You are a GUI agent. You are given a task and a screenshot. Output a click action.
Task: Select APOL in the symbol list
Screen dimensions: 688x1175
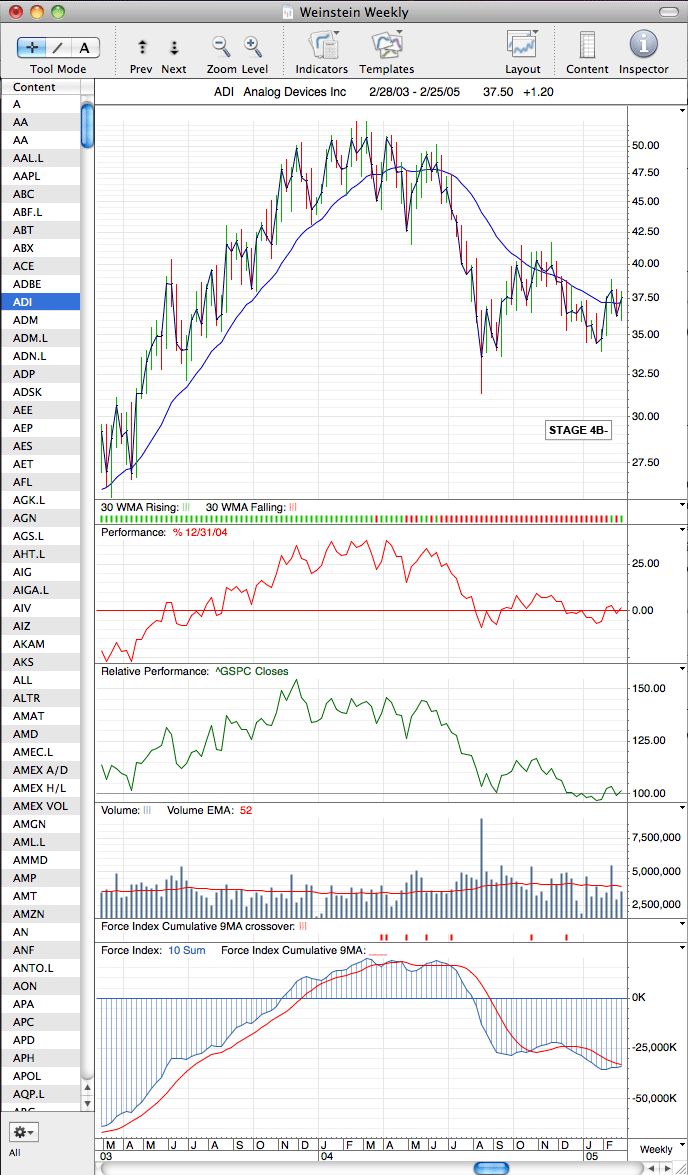point(39,1076)
